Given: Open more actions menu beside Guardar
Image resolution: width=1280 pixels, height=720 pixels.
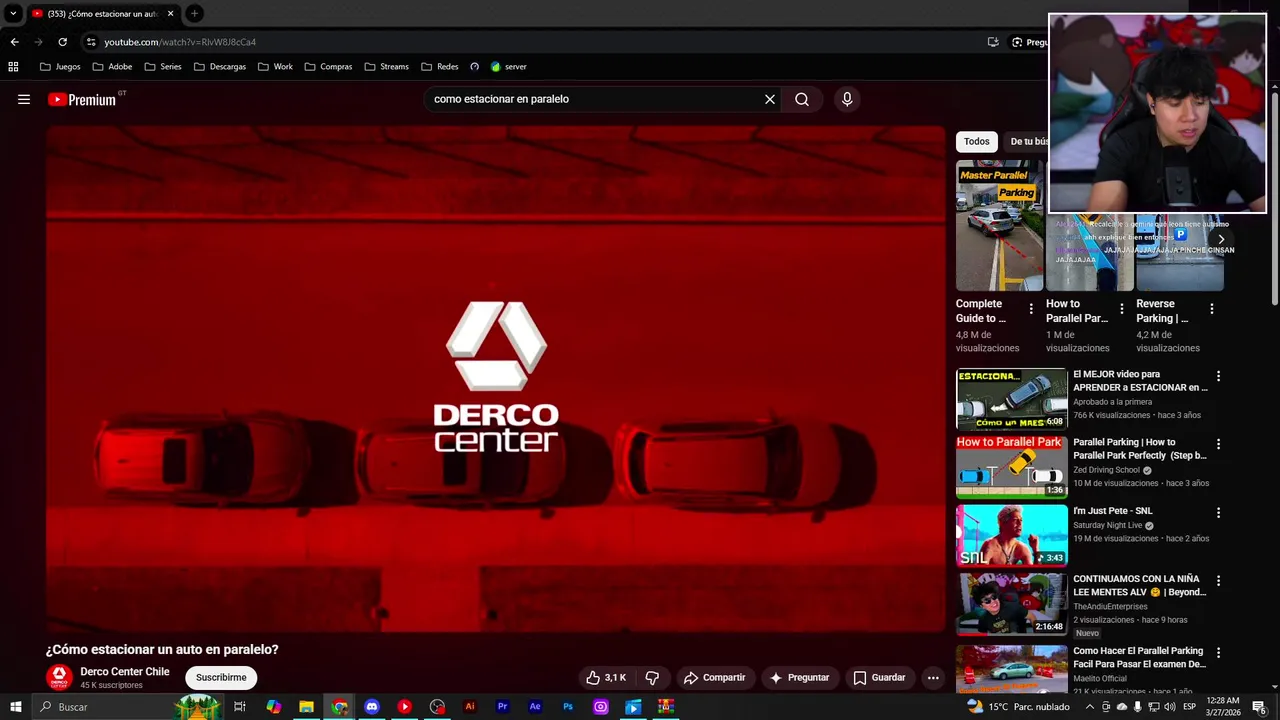Looking at the screenshot, I should (x=933, y=677).
